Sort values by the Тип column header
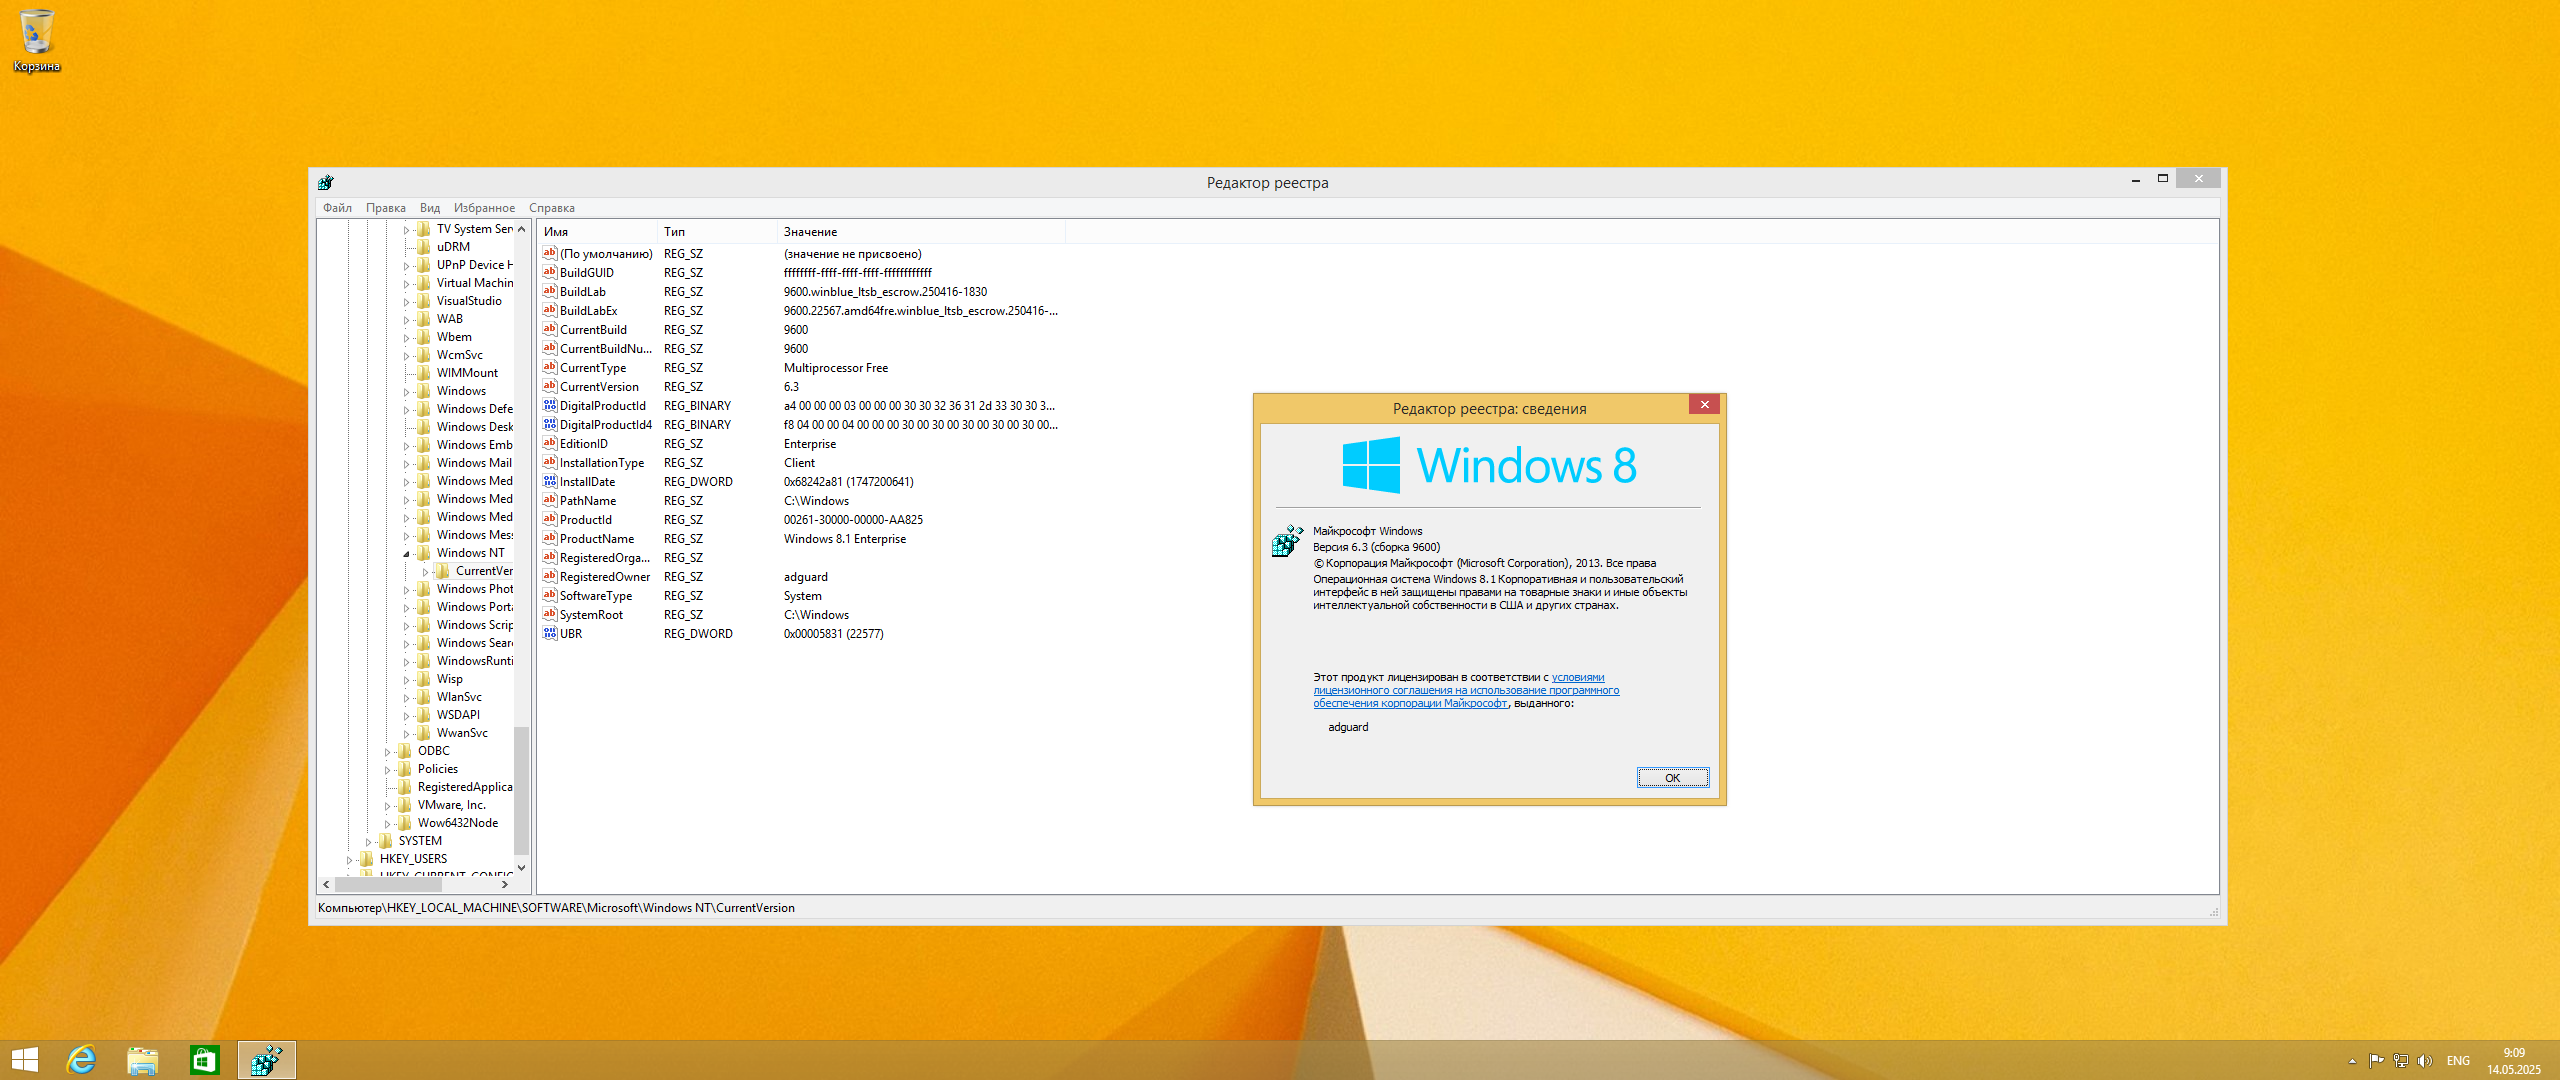Screen dimensions: 2560x1080 point(716,231)
